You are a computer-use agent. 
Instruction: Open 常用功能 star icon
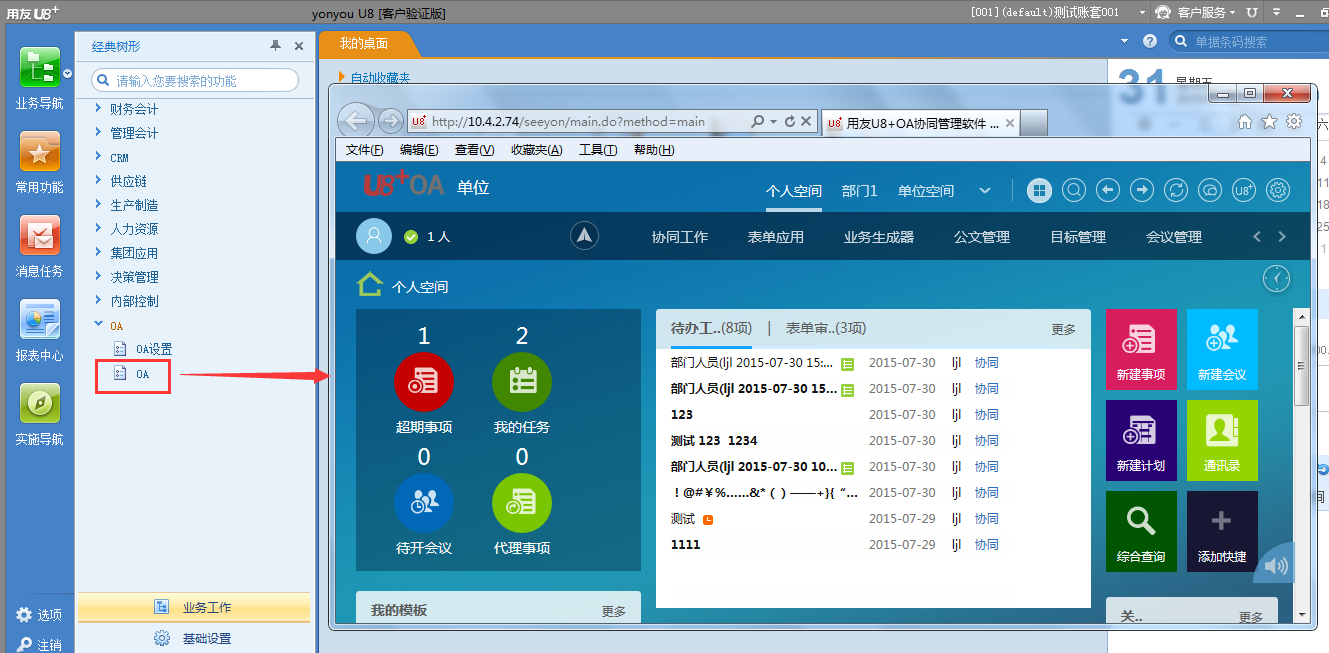coord(39,153)
